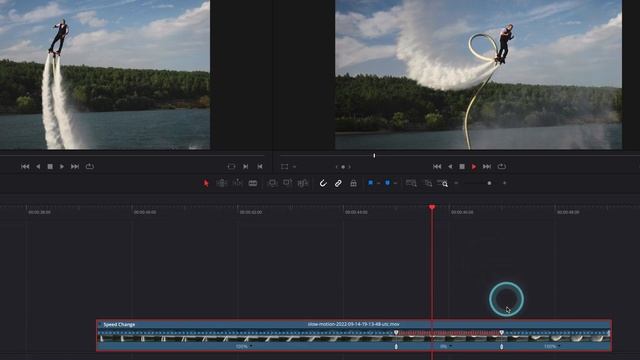
Task: Select the Dynamic Trim Mode tool
Action: coord(237,183)
